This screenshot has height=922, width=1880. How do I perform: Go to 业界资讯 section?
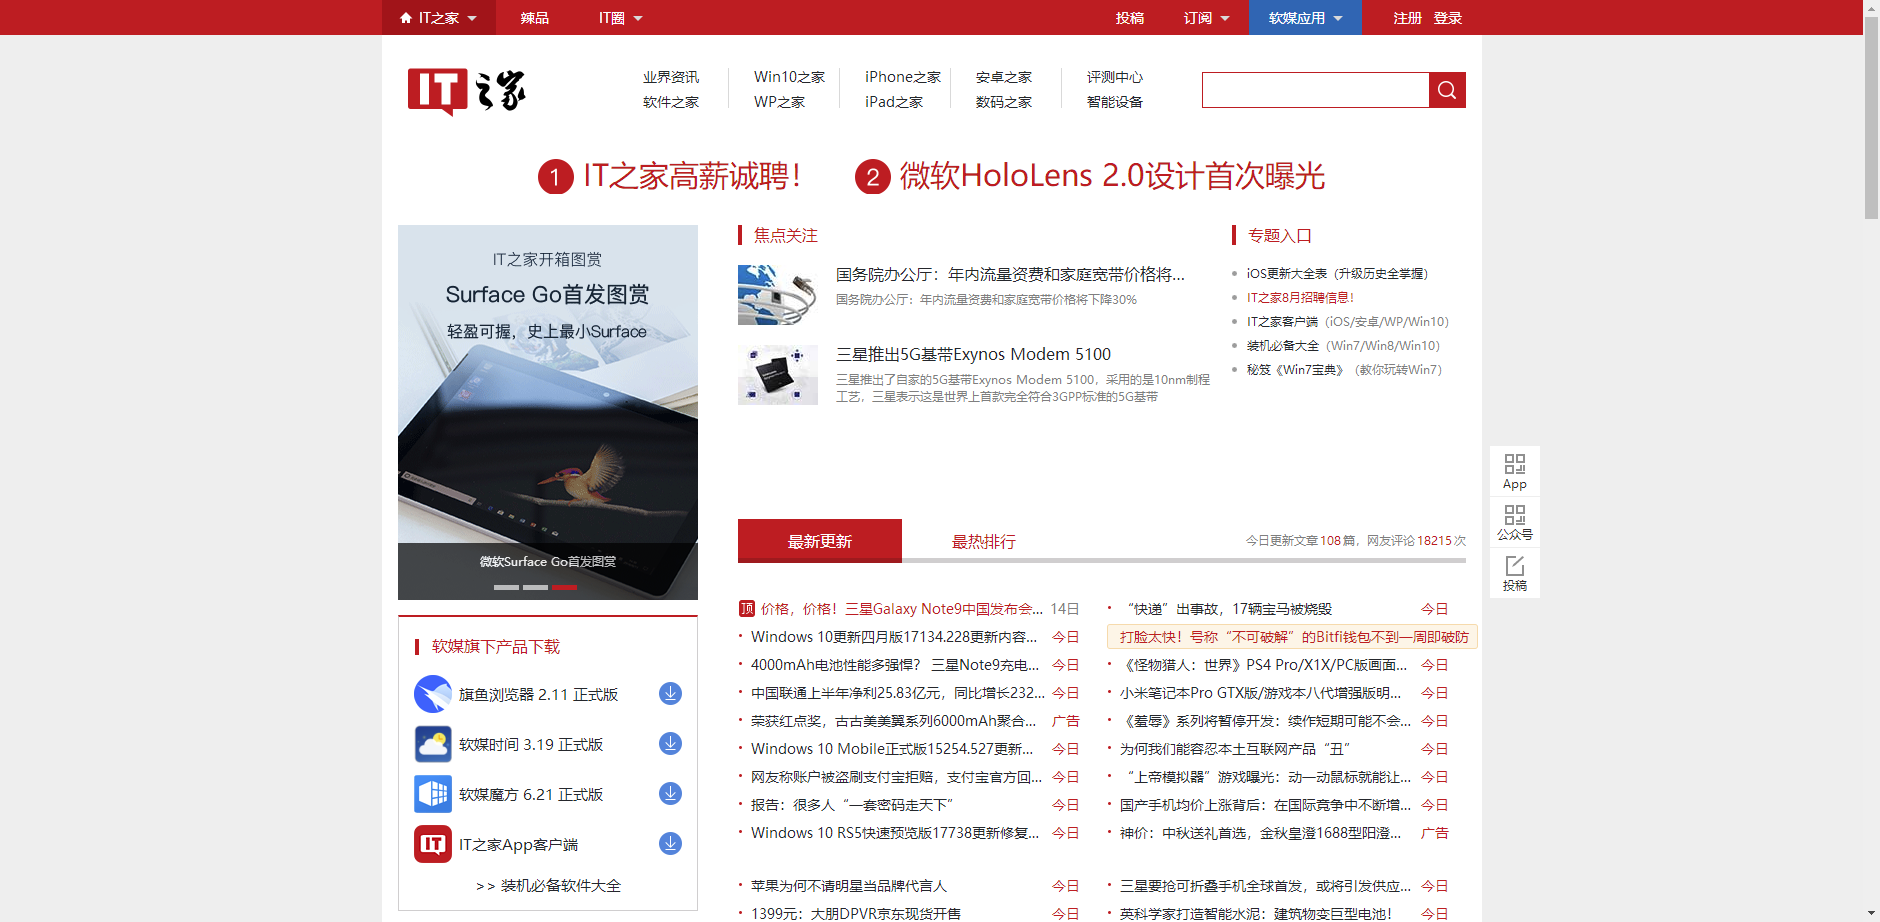tap(671, 77)
